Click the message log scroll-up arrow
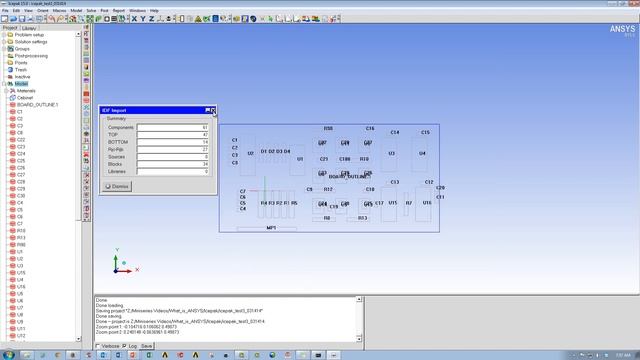This screenshot has height=360, width=640. tap(359, 299)
